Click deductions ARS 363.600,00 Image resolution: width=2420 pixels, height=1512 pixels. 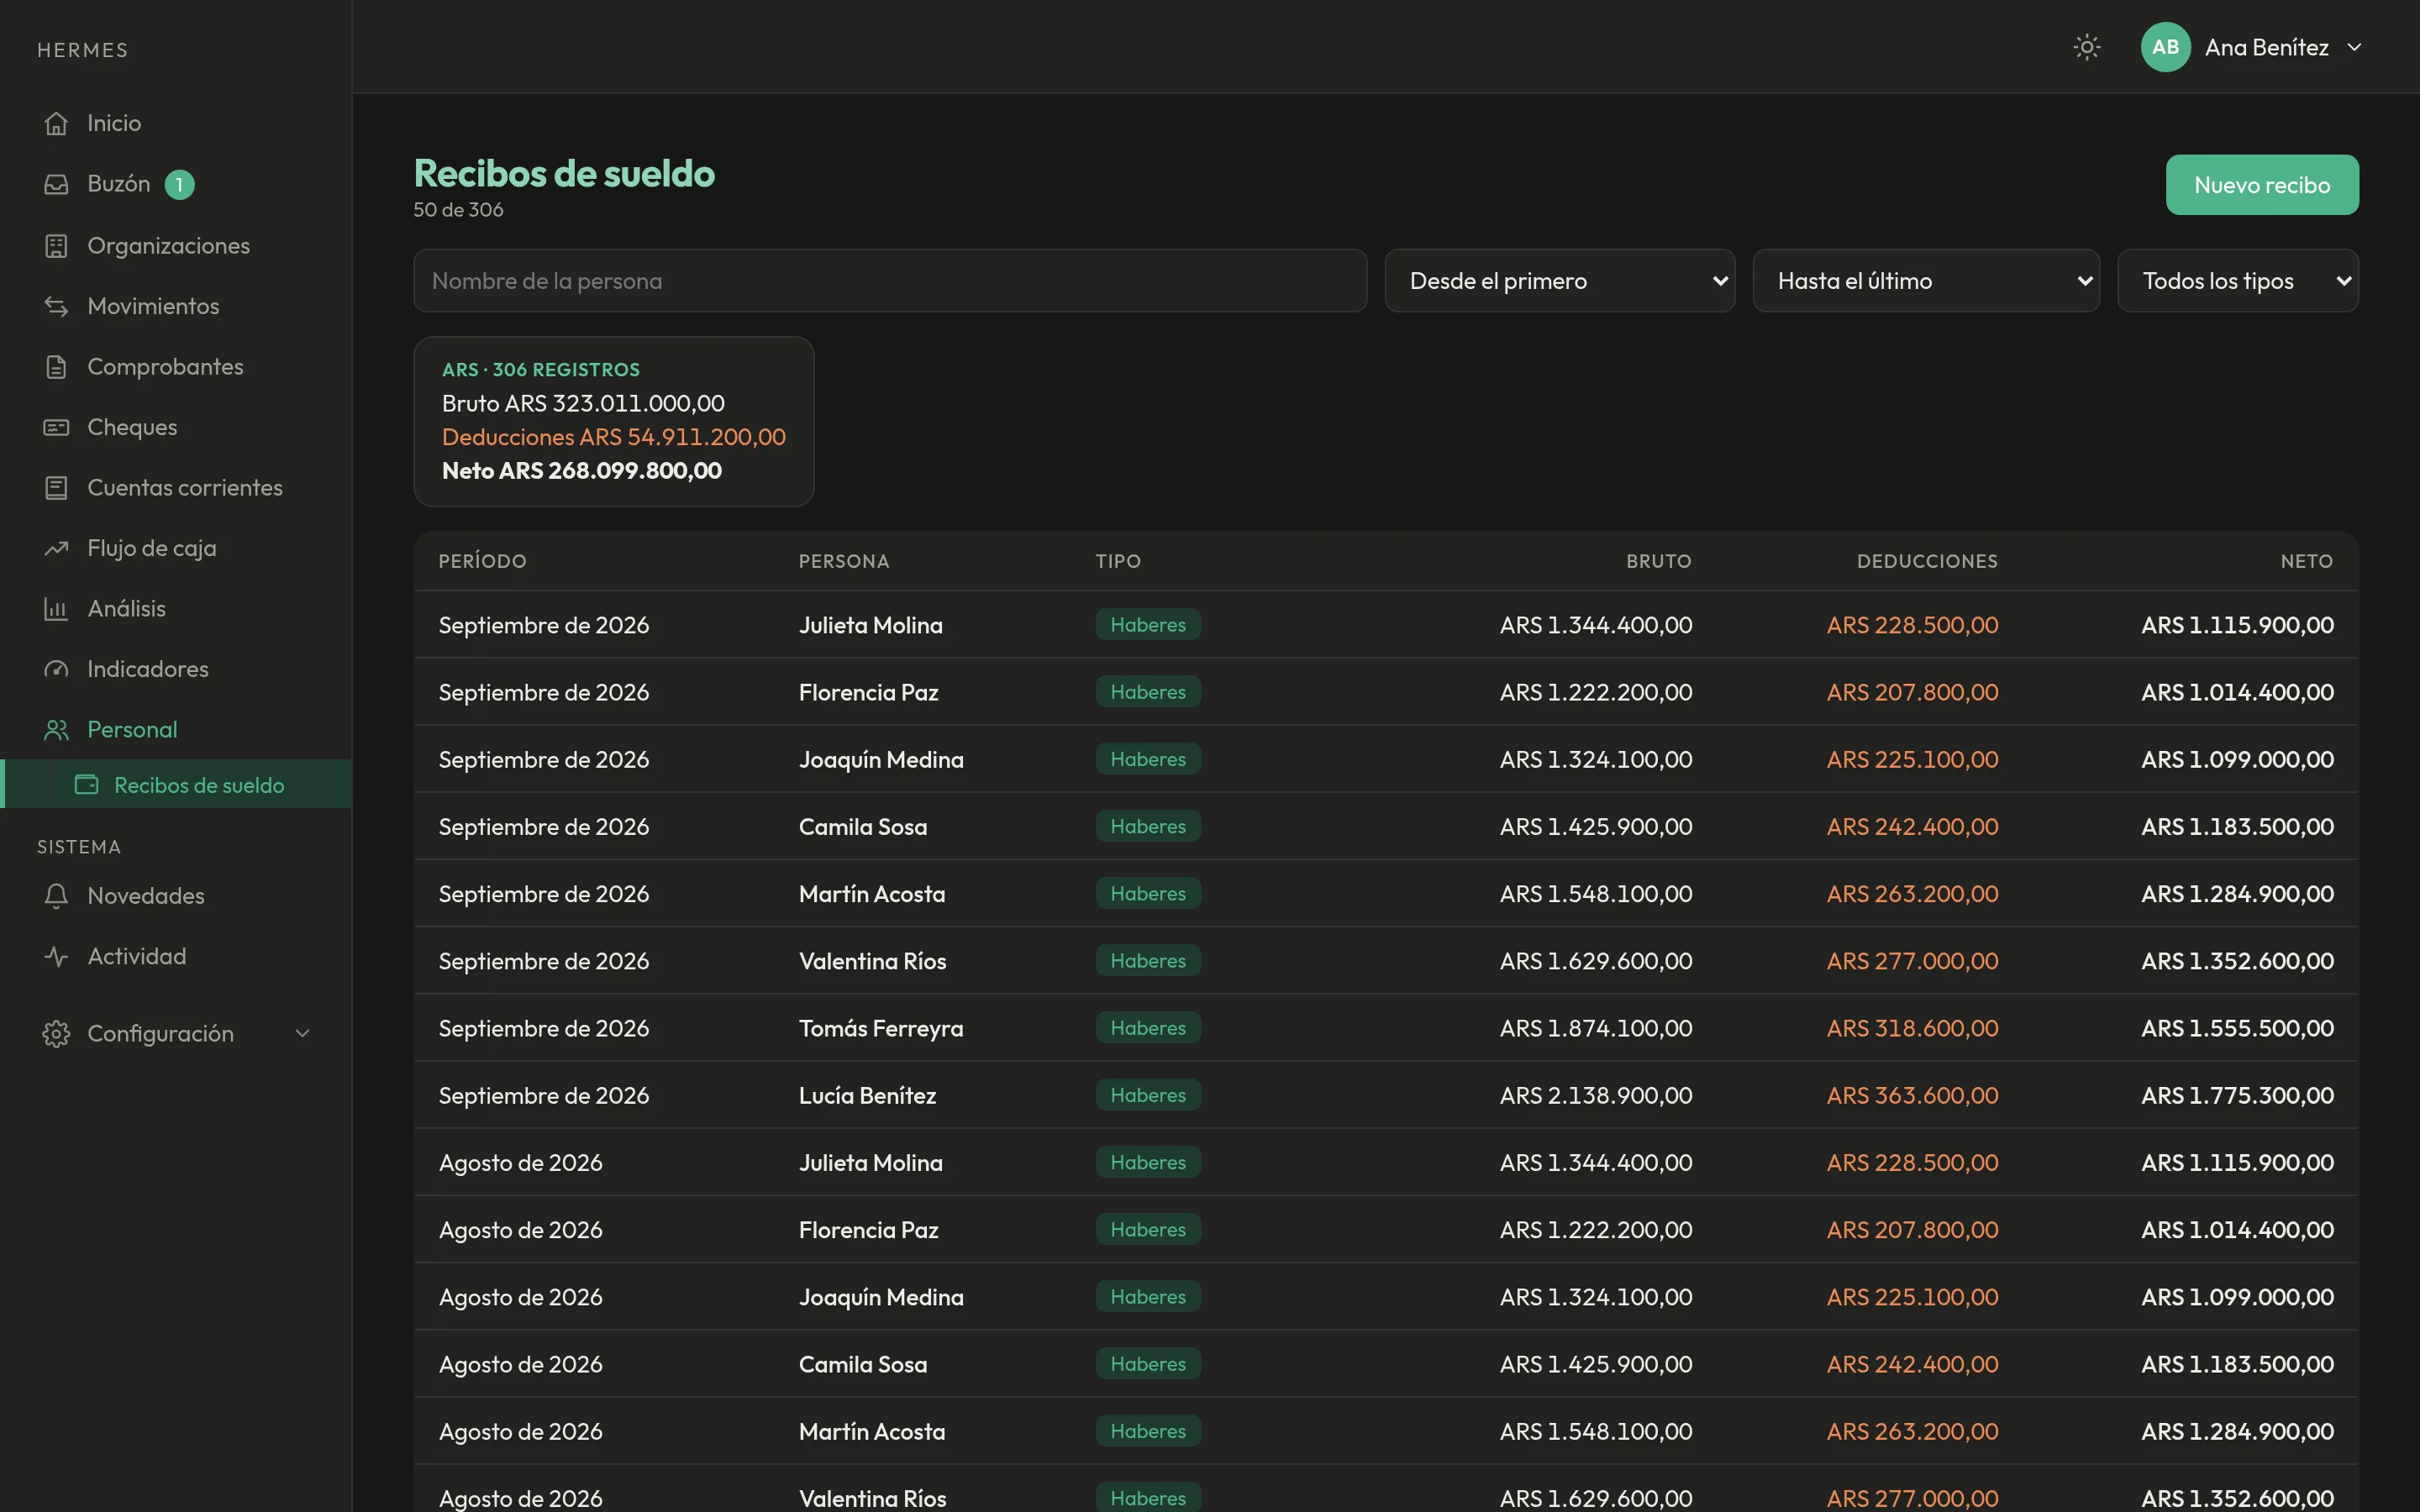pos(1912,1095)
